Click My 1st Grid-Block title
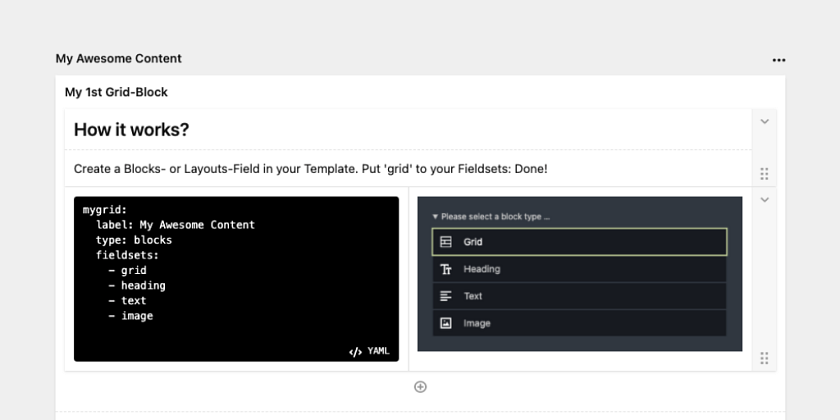 point(116,92)
